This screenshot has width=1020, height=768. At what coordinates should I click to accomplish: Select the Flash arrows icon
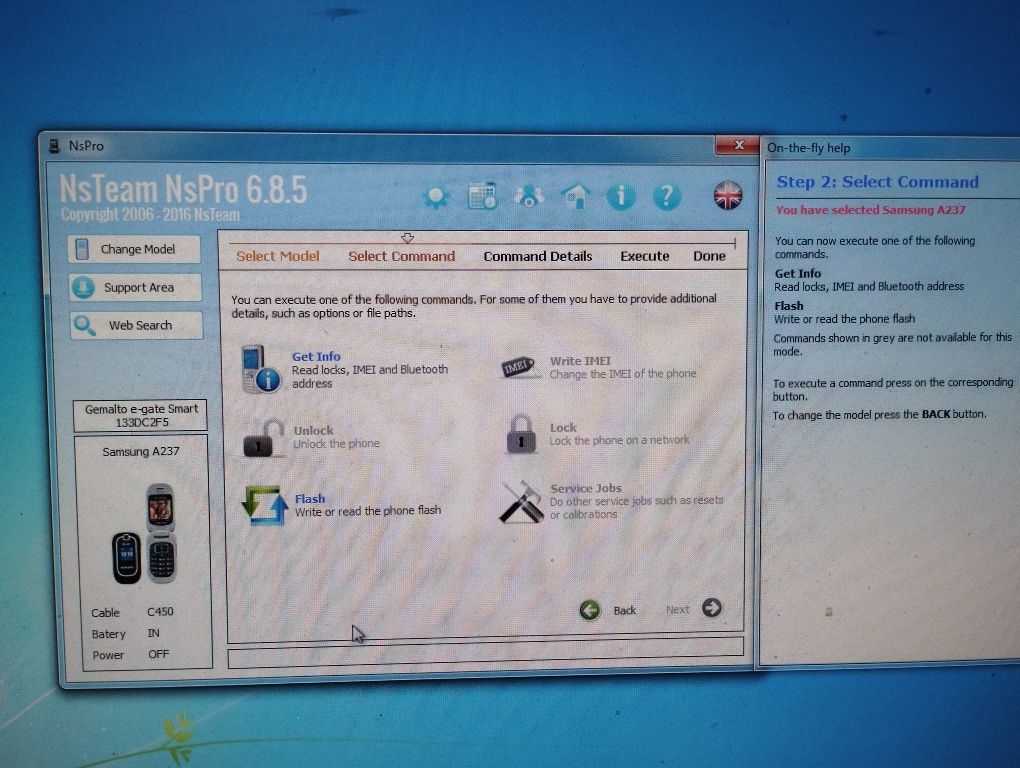click(265, 505)
